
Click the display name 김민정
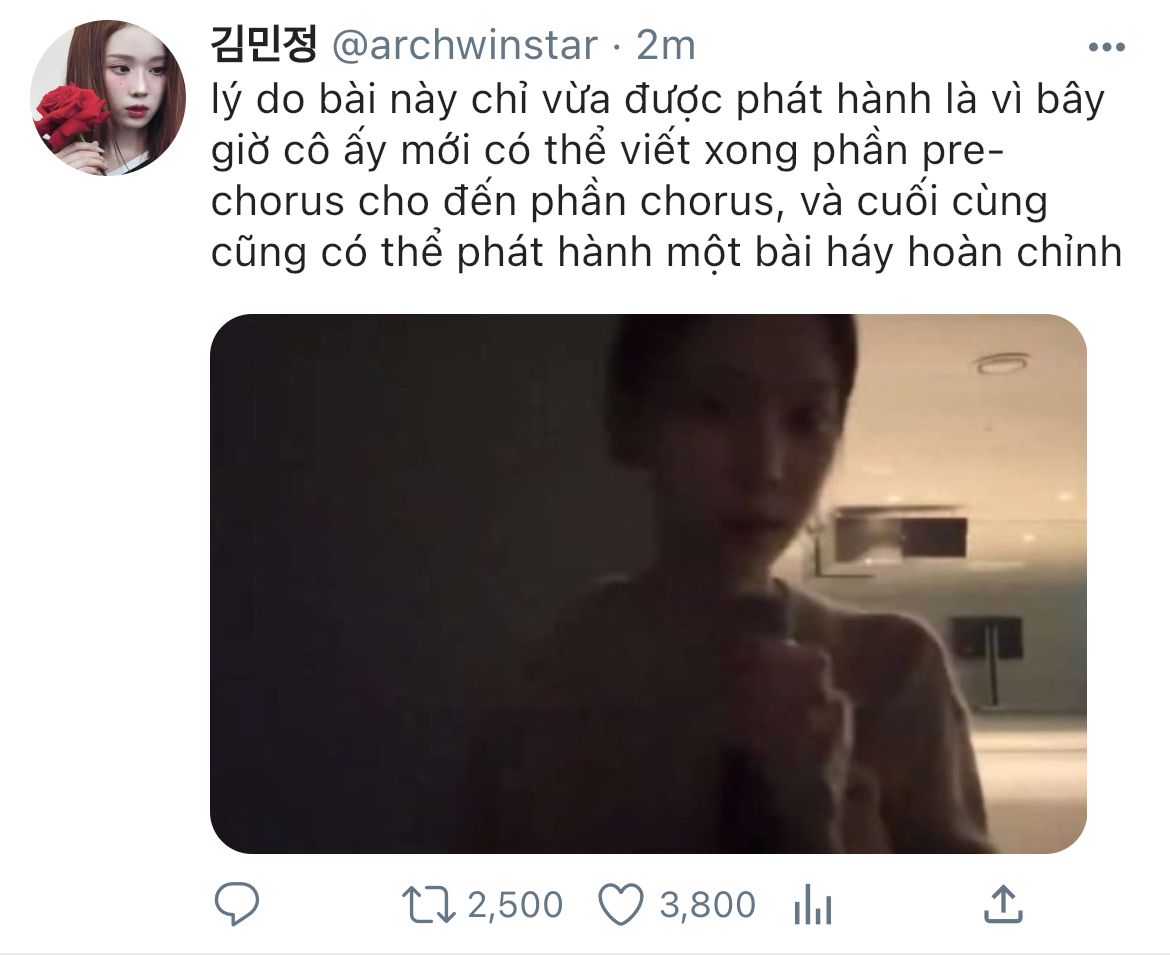click(x=264, y=45)
